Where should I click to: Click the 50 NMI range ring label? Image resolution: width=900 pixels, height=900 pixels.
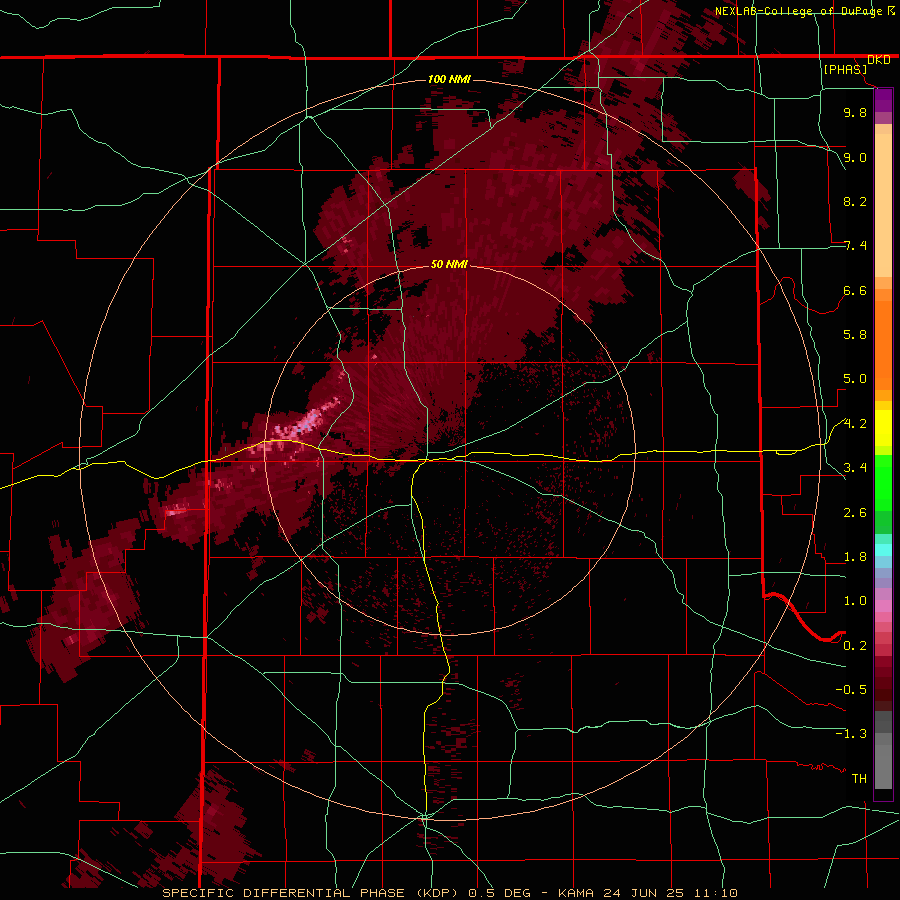point(449,264)
